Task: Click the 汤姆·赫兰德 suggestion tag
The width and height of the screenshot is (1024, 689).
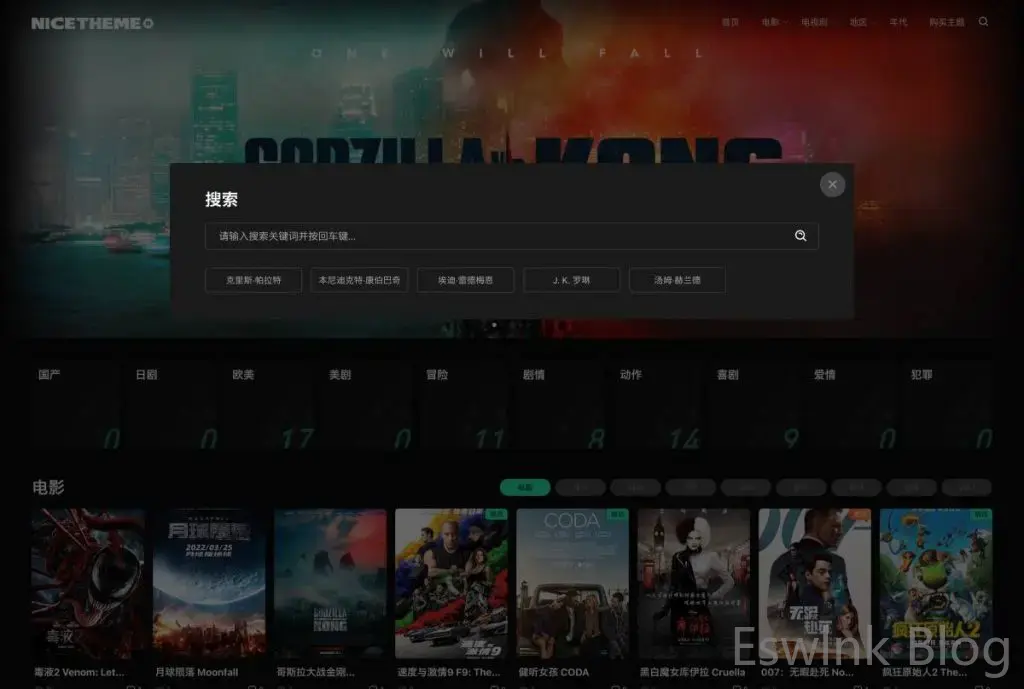Action: tap(677, 280)
